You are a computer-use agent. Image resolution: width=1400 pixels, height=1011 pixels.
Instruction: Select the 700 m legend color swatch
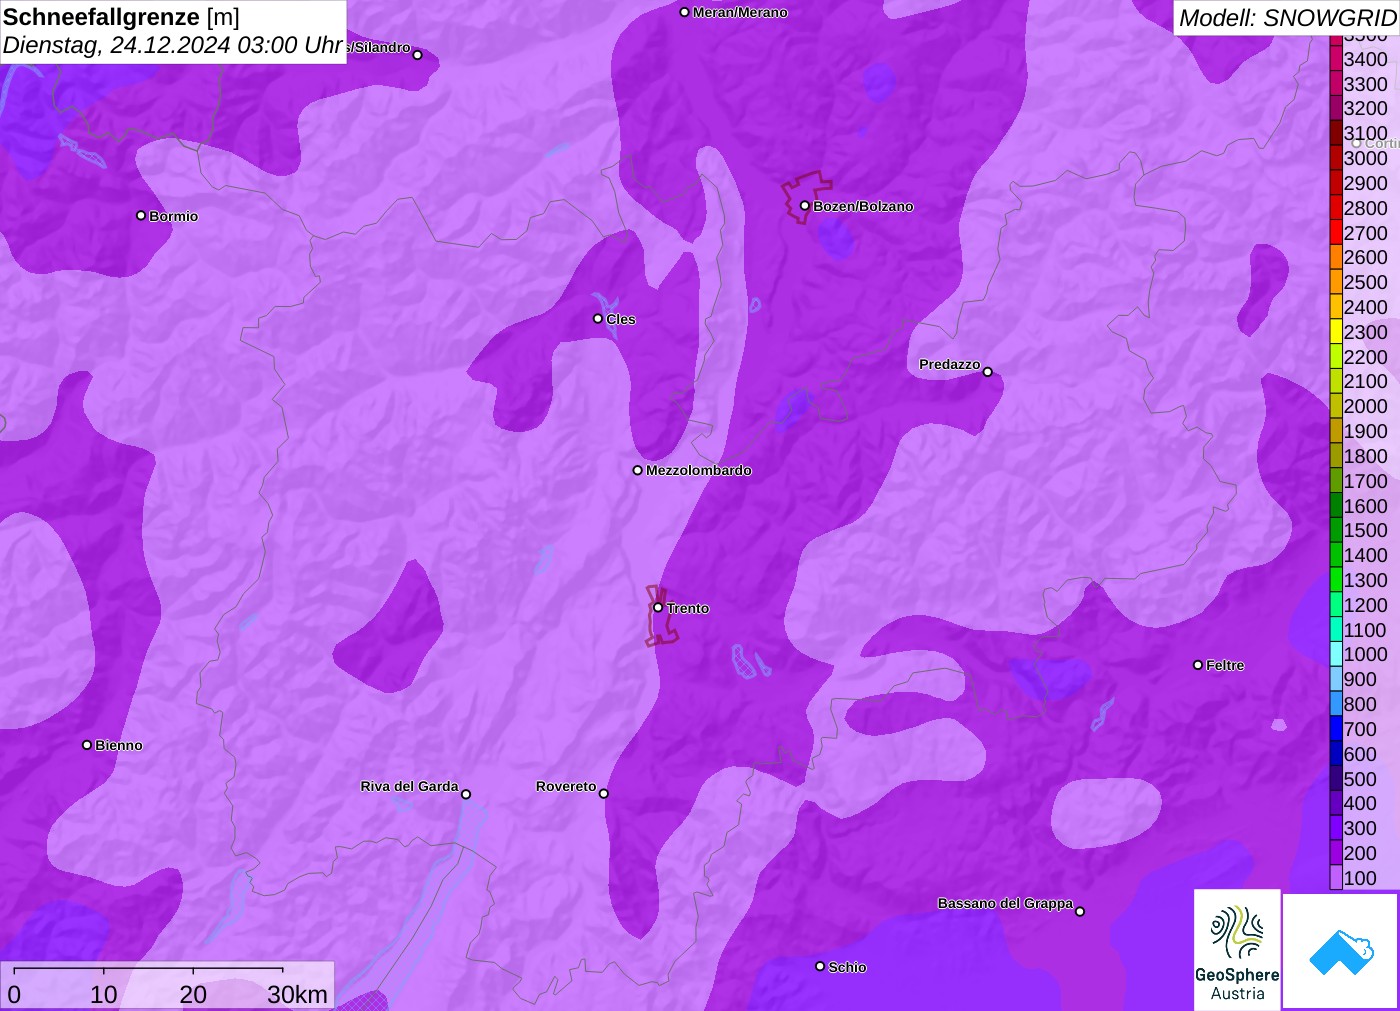click(1336, 729)
